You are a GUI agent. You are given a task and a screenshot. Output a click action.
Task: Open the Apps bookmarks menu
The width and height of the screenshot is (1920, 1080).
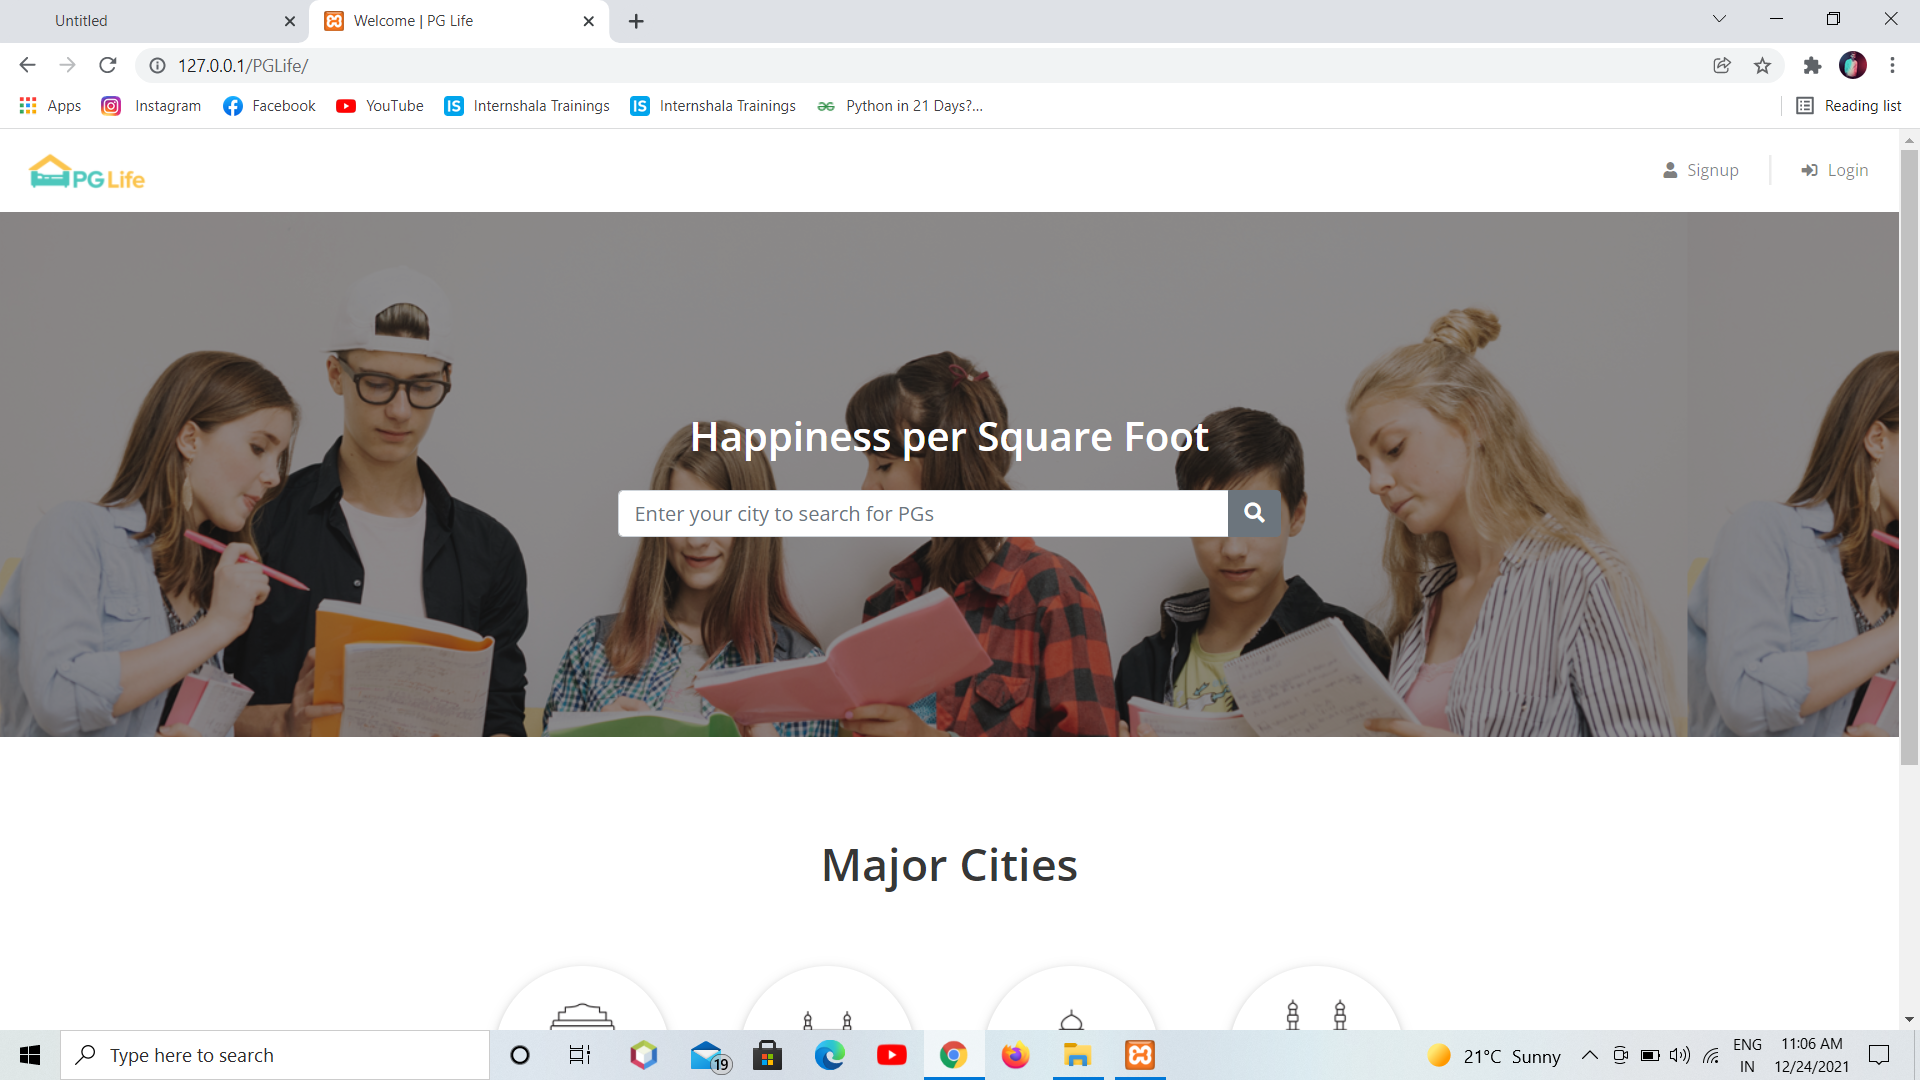pyautogui.click(x=49, y=105)
